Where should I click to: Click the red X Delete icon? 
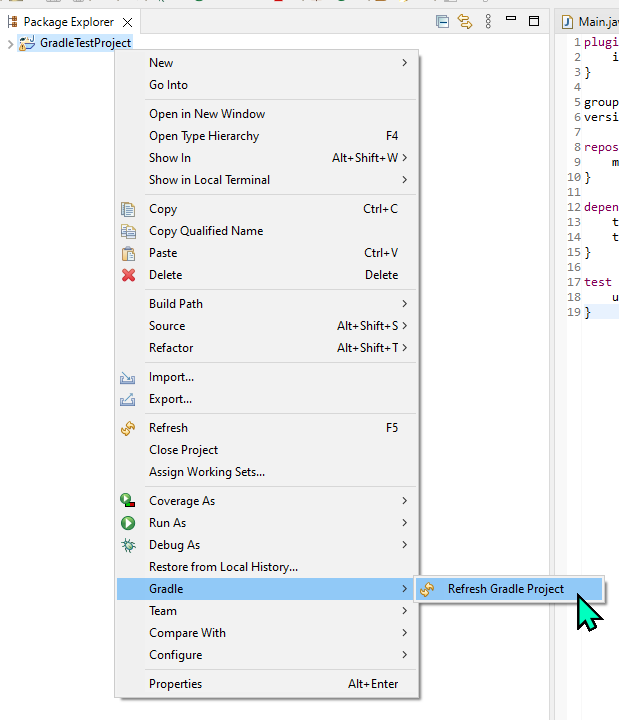point(129,275)
